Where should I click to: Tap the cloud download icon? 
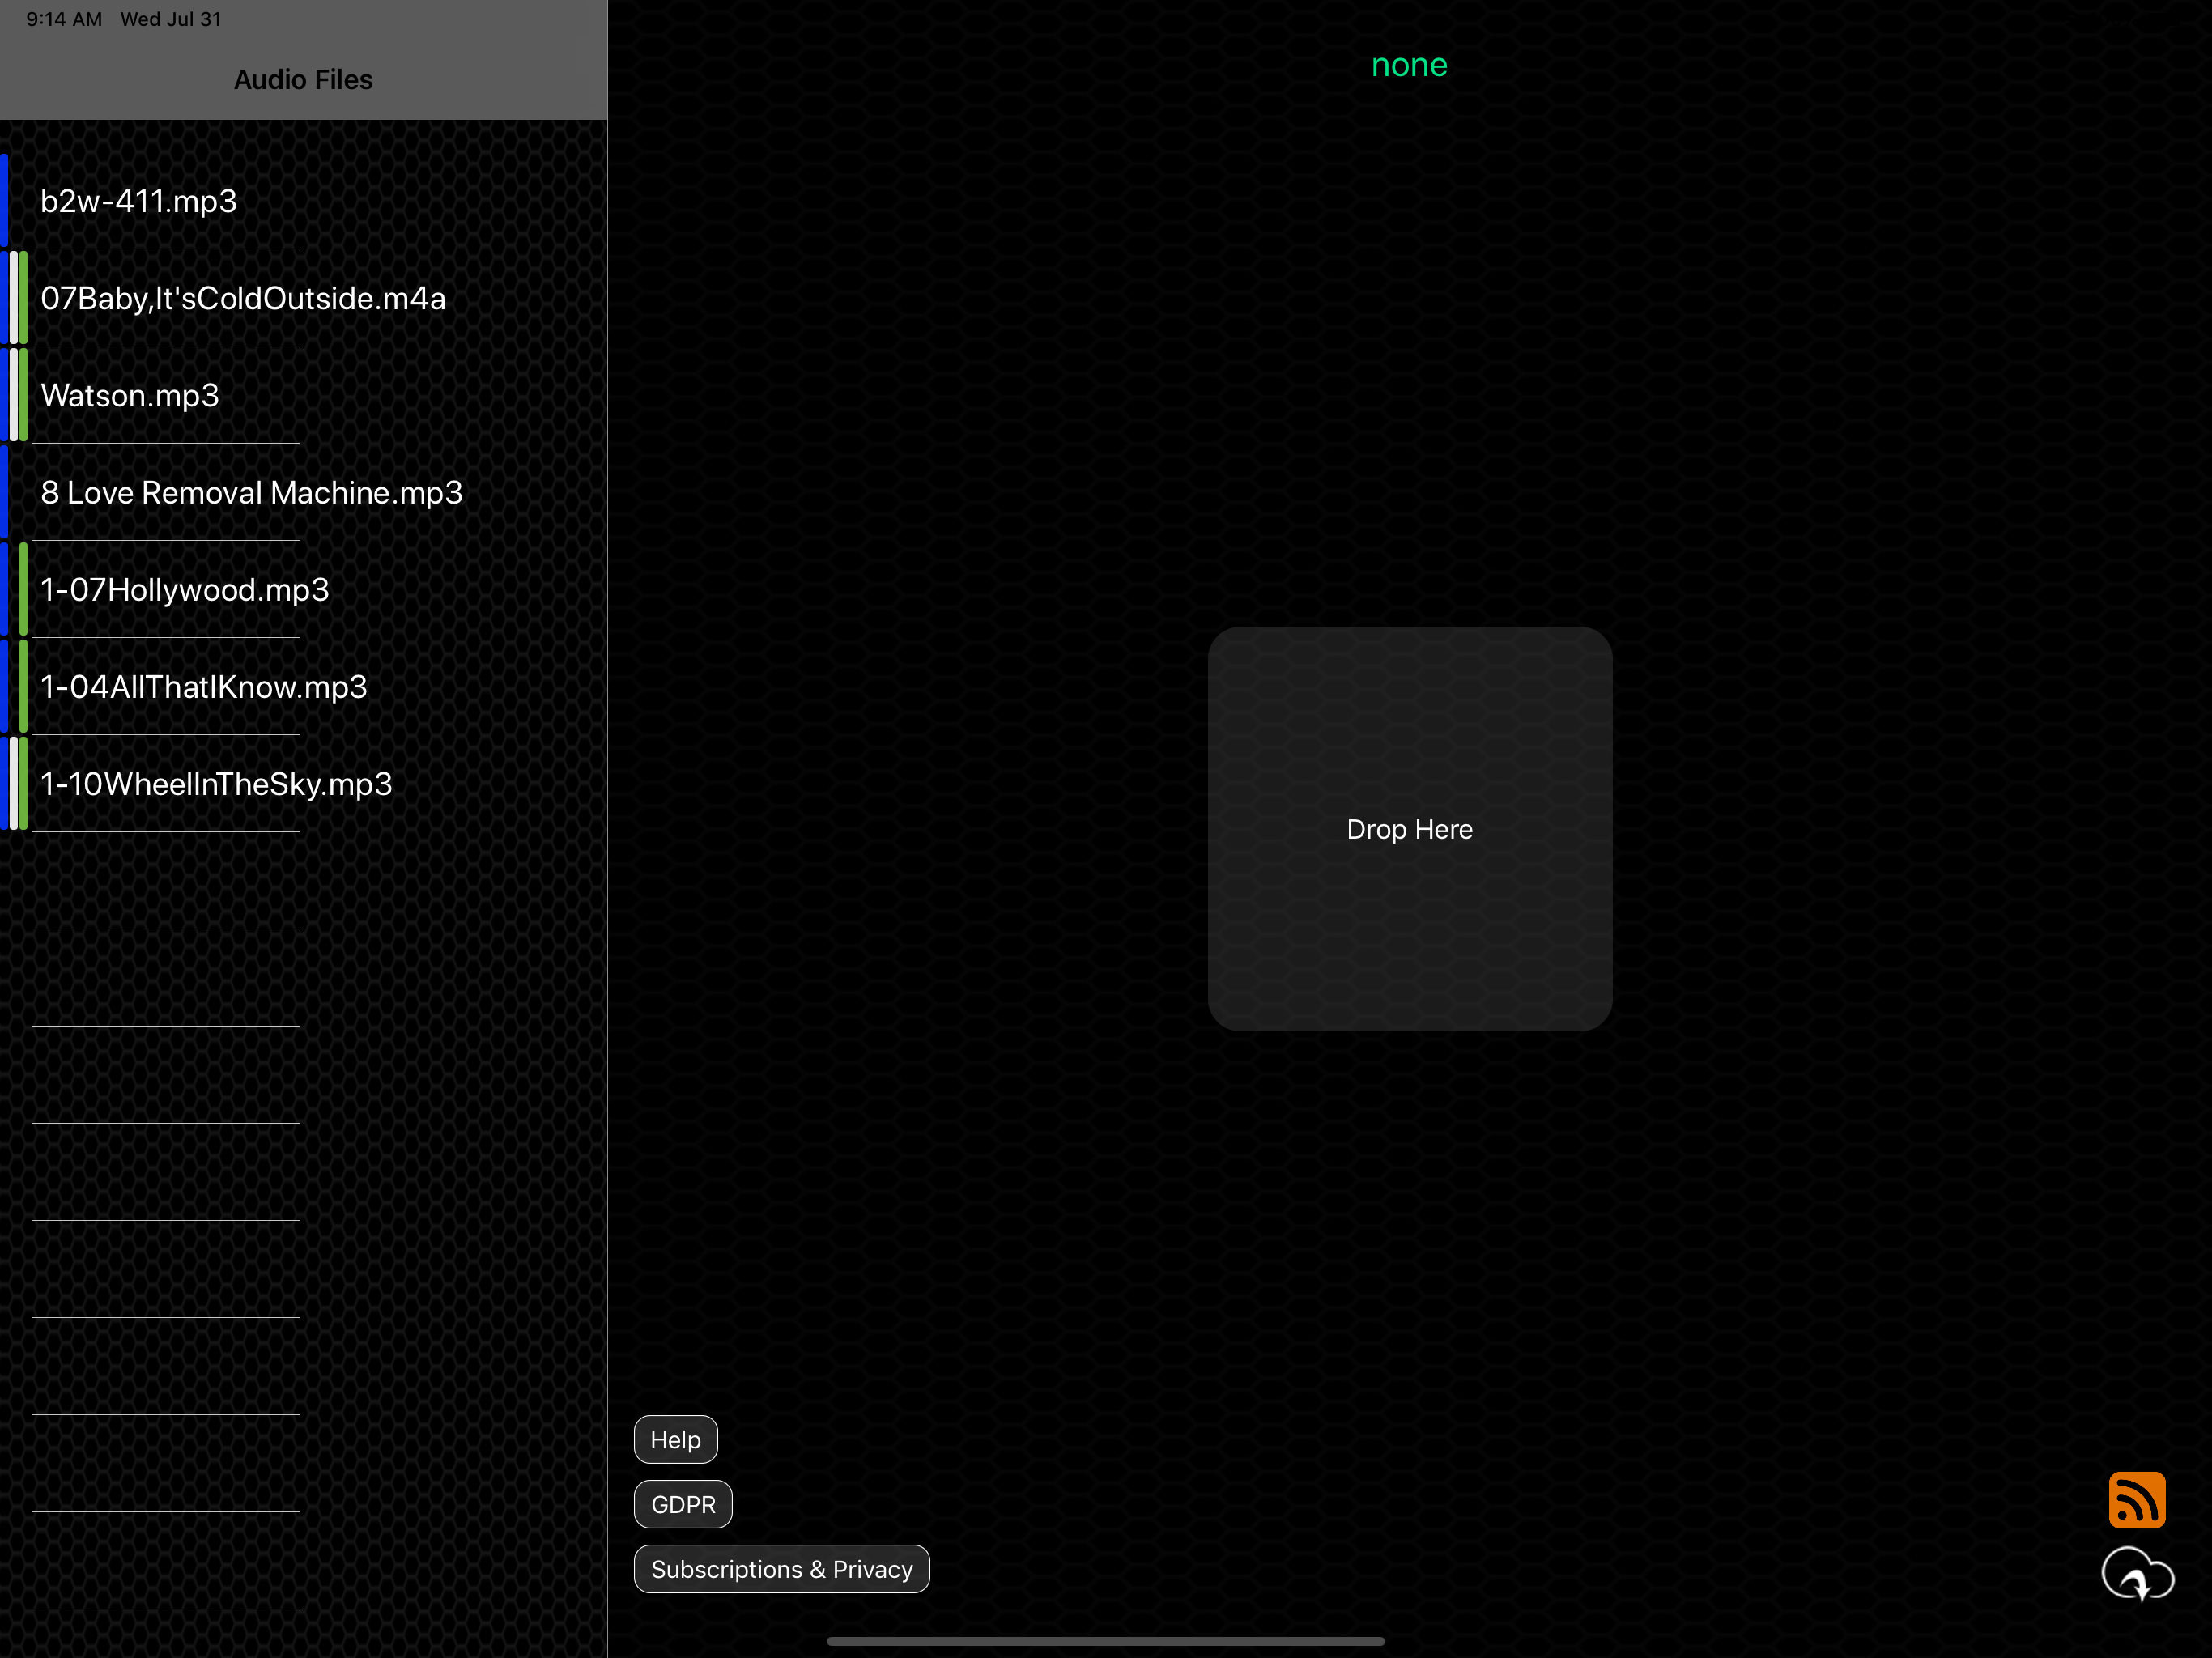[2137, 1574]
